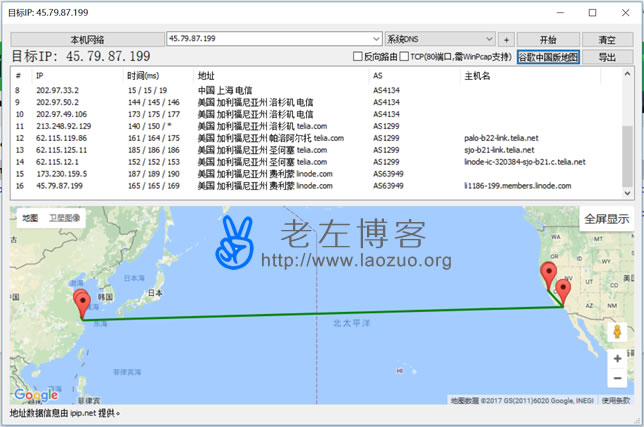Viewport: 644px width, 427px height.
Task: Switch to 谷歌中国版地图 map
Action: (x=548, y=57)
